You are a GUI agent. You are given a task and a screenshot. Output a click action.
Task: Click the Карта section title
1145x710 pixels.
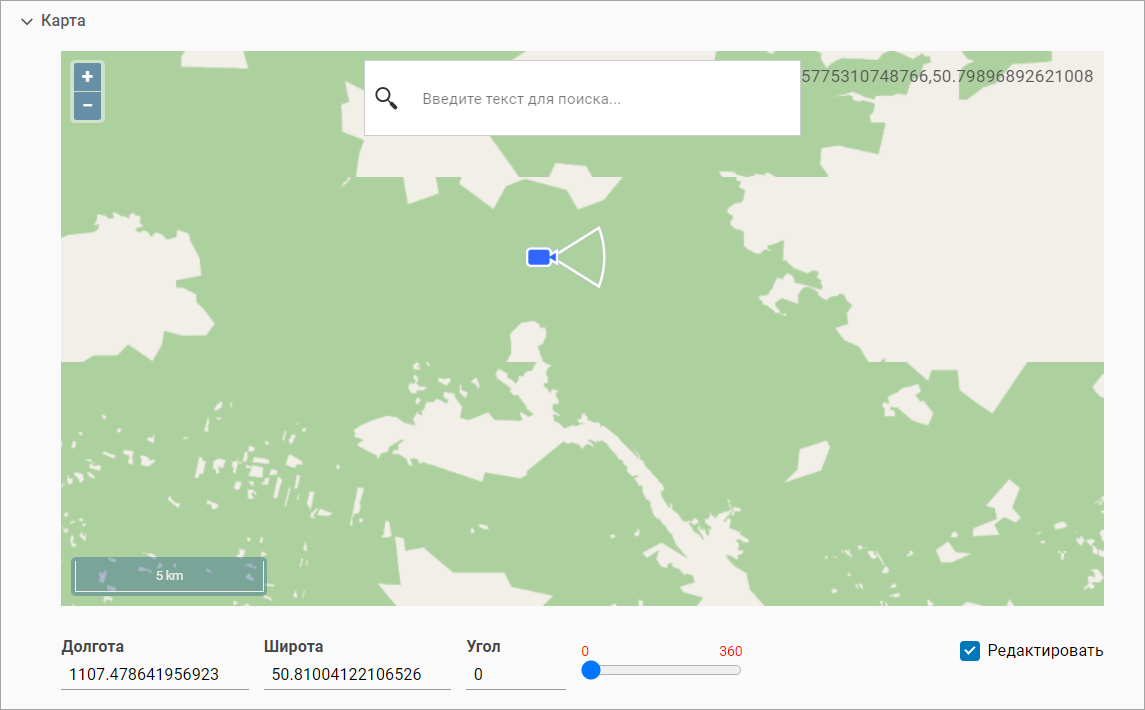[x=63, y=21]
